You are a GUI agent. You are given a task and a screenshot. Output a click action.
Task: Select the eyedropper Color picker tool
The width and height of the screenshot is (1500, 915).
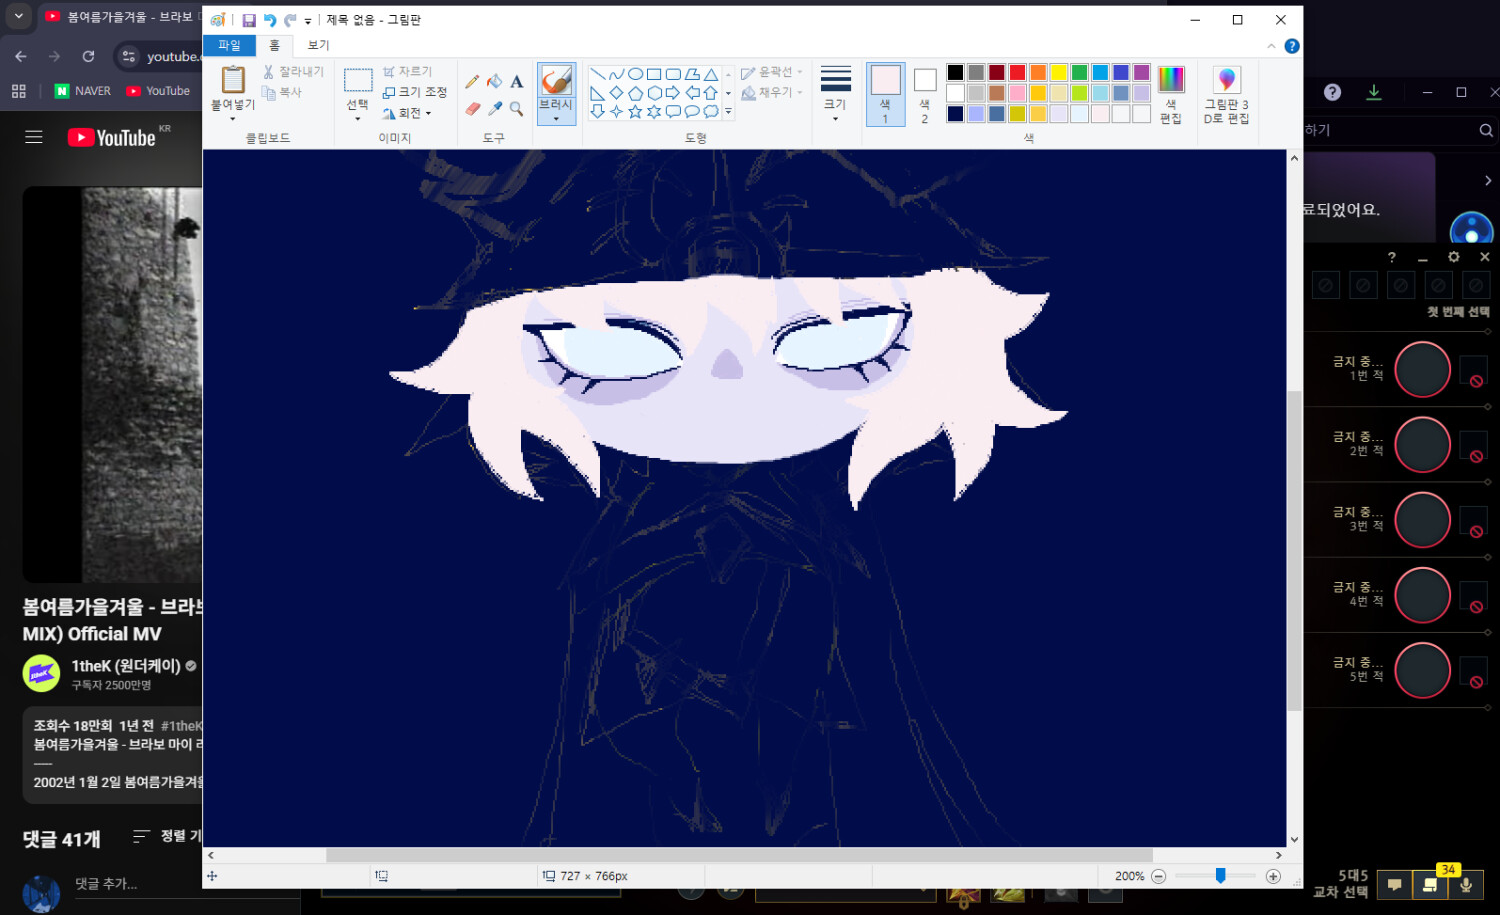point(495,109)
